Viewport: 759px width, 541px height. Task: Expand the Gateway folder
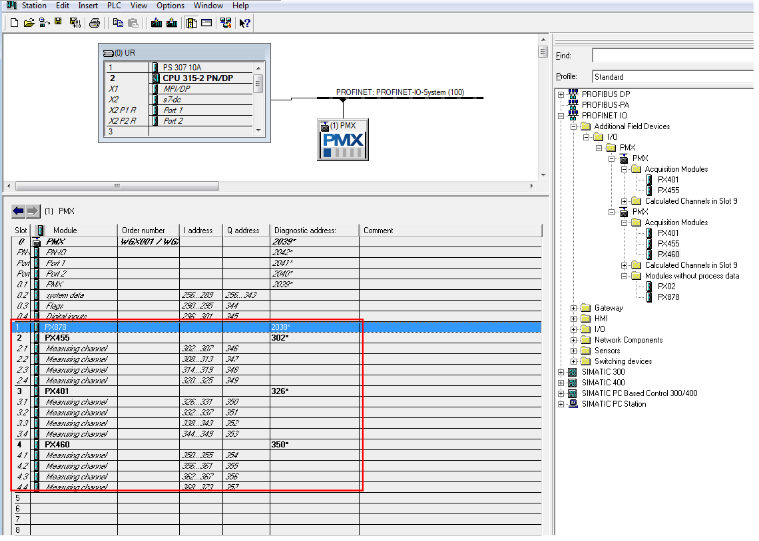click(574, 308)
